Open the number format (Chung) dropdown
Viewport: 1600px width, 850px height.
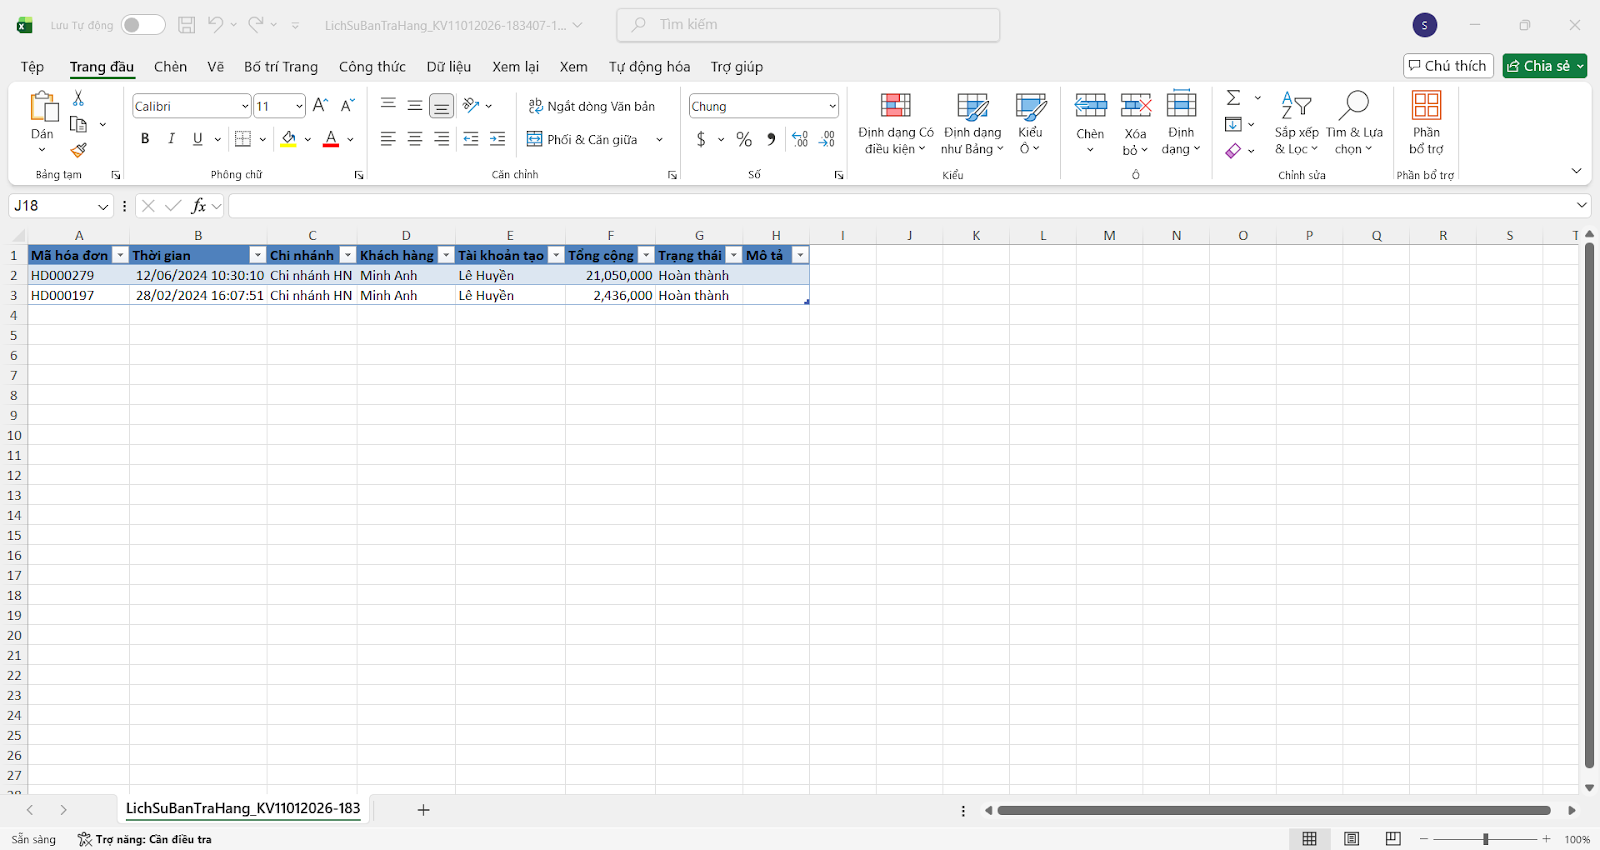[x=832, y=106]
